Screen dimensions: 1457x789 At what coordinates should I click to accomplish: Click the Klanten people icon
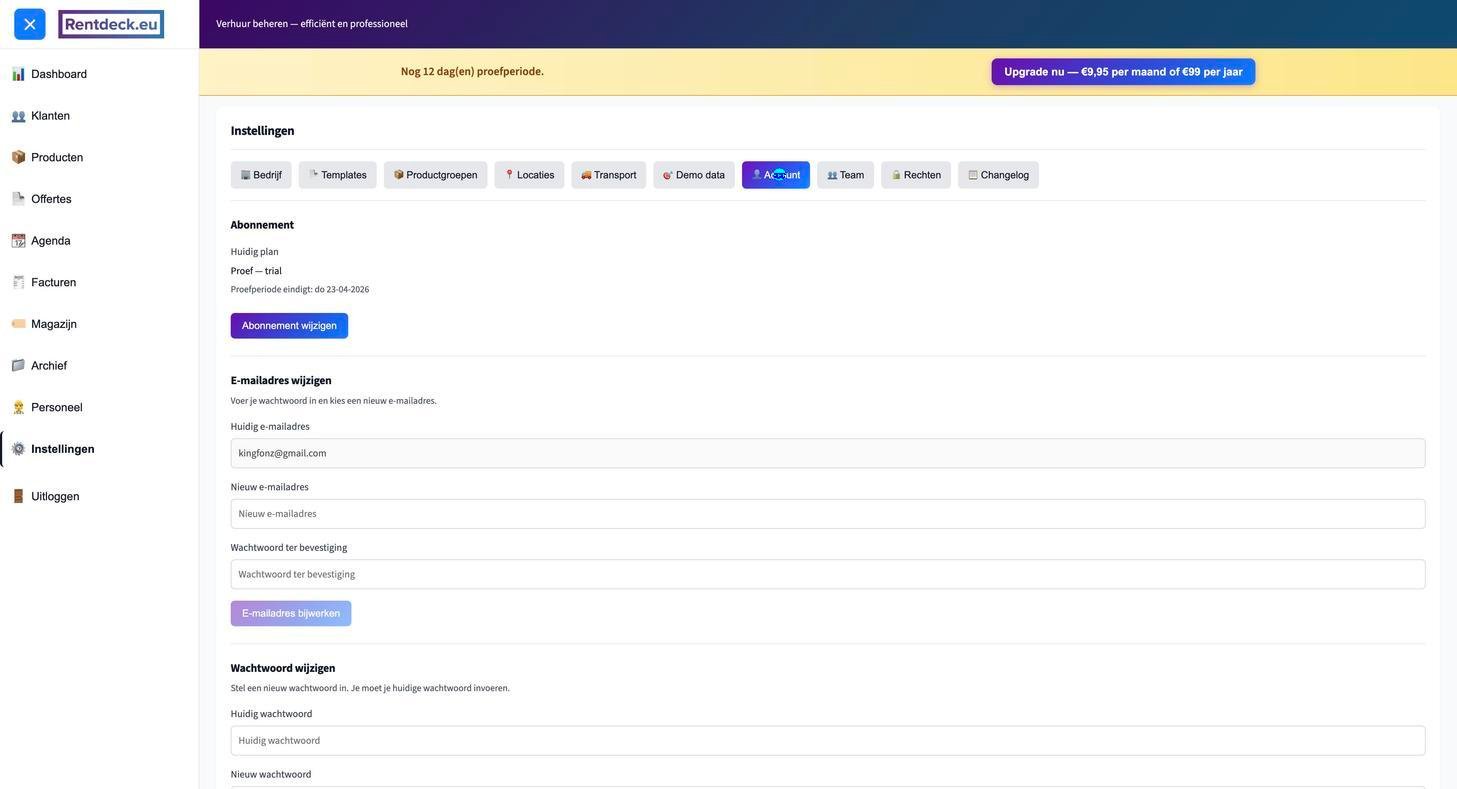tap(18, 116)
